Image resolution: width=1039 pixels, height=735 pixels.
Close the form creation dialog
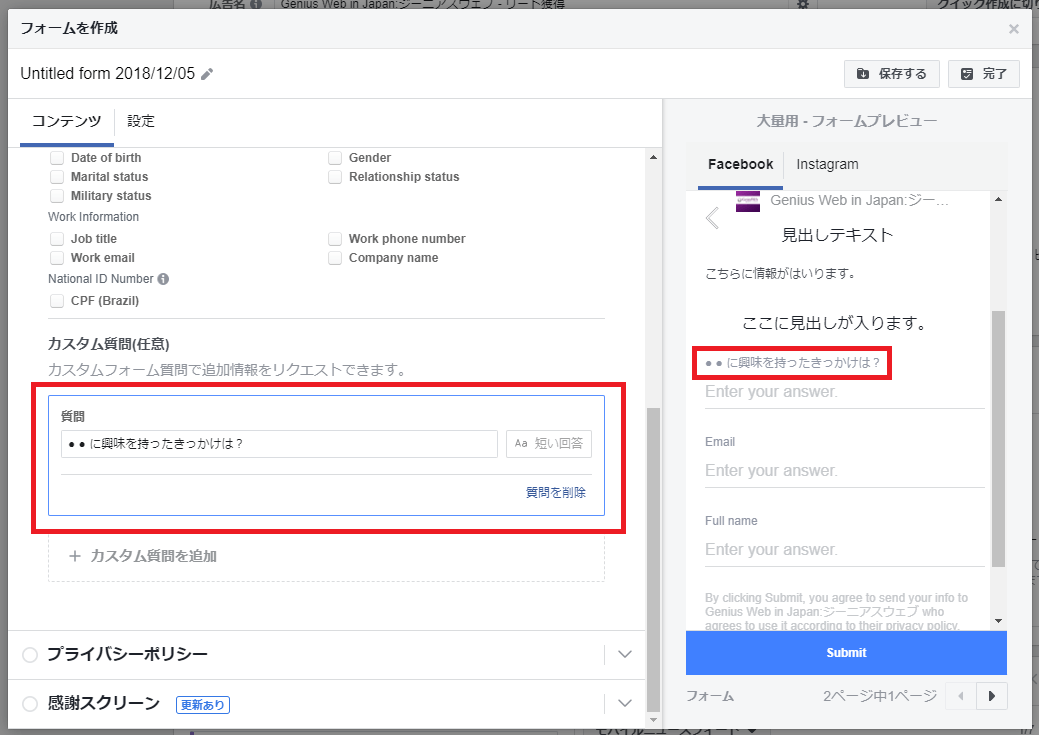pyautogui.click(x=1014, y=29)
